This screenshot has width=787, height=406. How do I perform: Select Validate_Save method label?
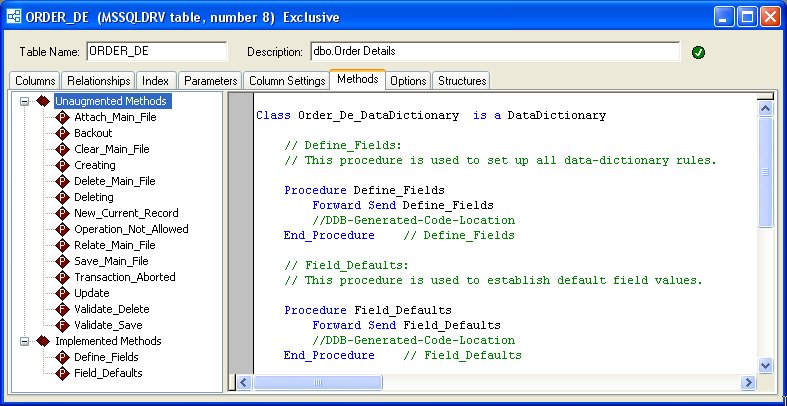point(108,325)
